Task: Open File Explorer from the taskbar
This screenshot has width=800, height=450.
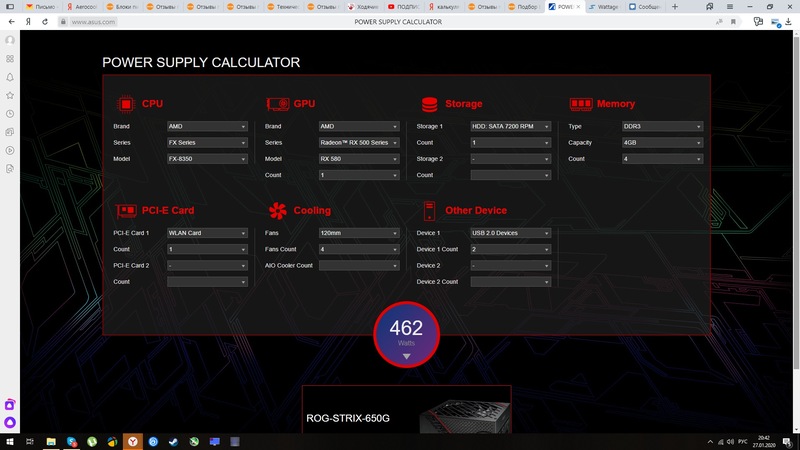Action: (x=51, y=441)
